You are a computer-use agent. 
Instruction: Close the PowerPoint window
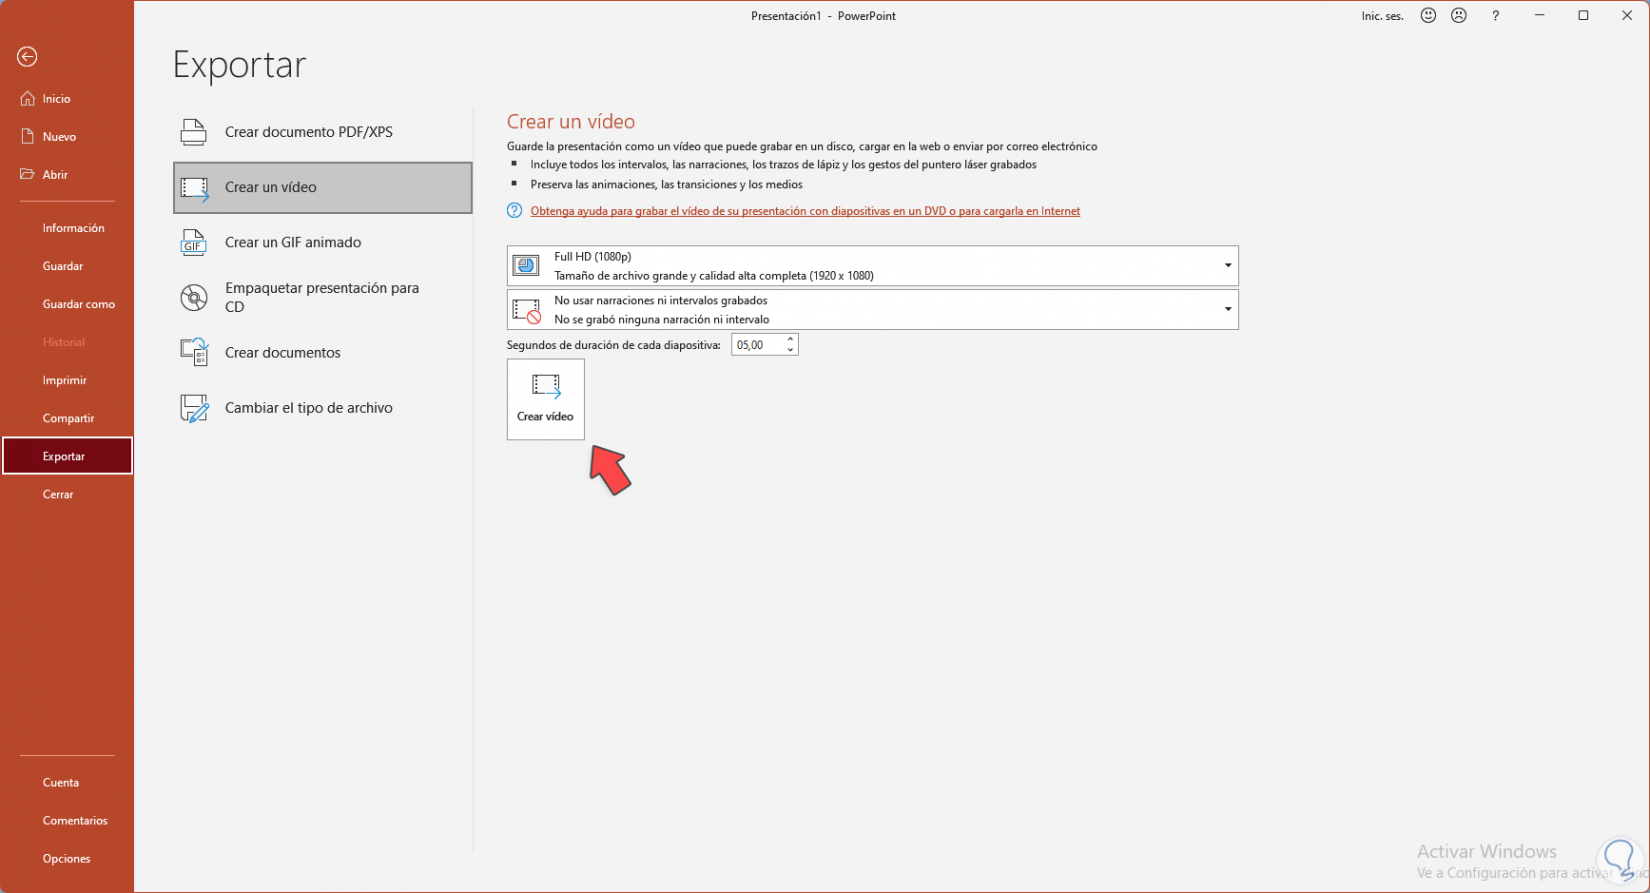tap(1628, 16)
